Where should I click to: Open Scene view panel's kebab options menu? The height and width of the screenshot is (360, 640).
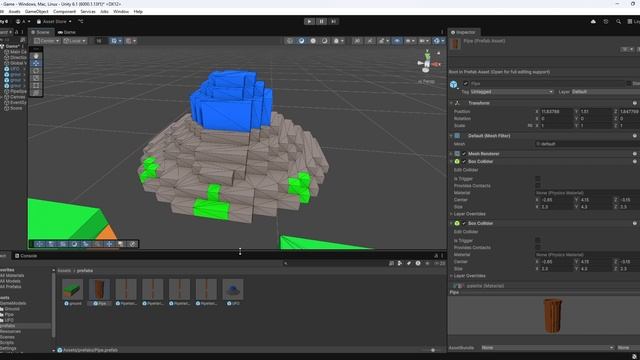pyautogui.click(x=442, y=32)
